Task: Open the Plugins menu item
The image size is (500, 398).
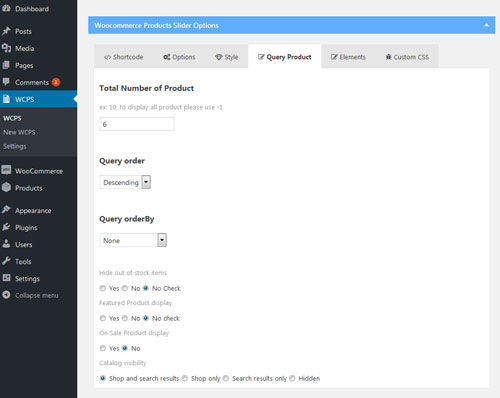Action: click(38, 227)
